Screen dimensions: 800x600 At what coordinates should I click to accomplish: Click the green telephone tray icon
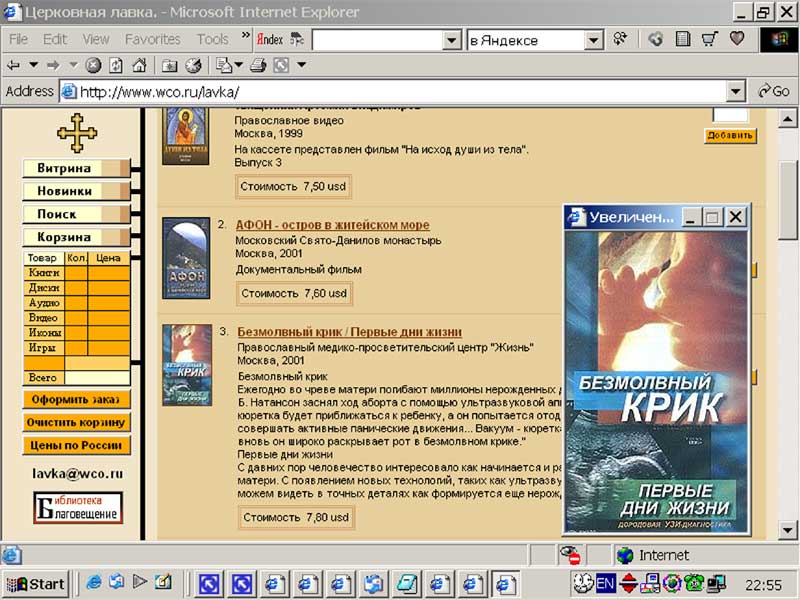pyautogui.click(x=693, y=583)
